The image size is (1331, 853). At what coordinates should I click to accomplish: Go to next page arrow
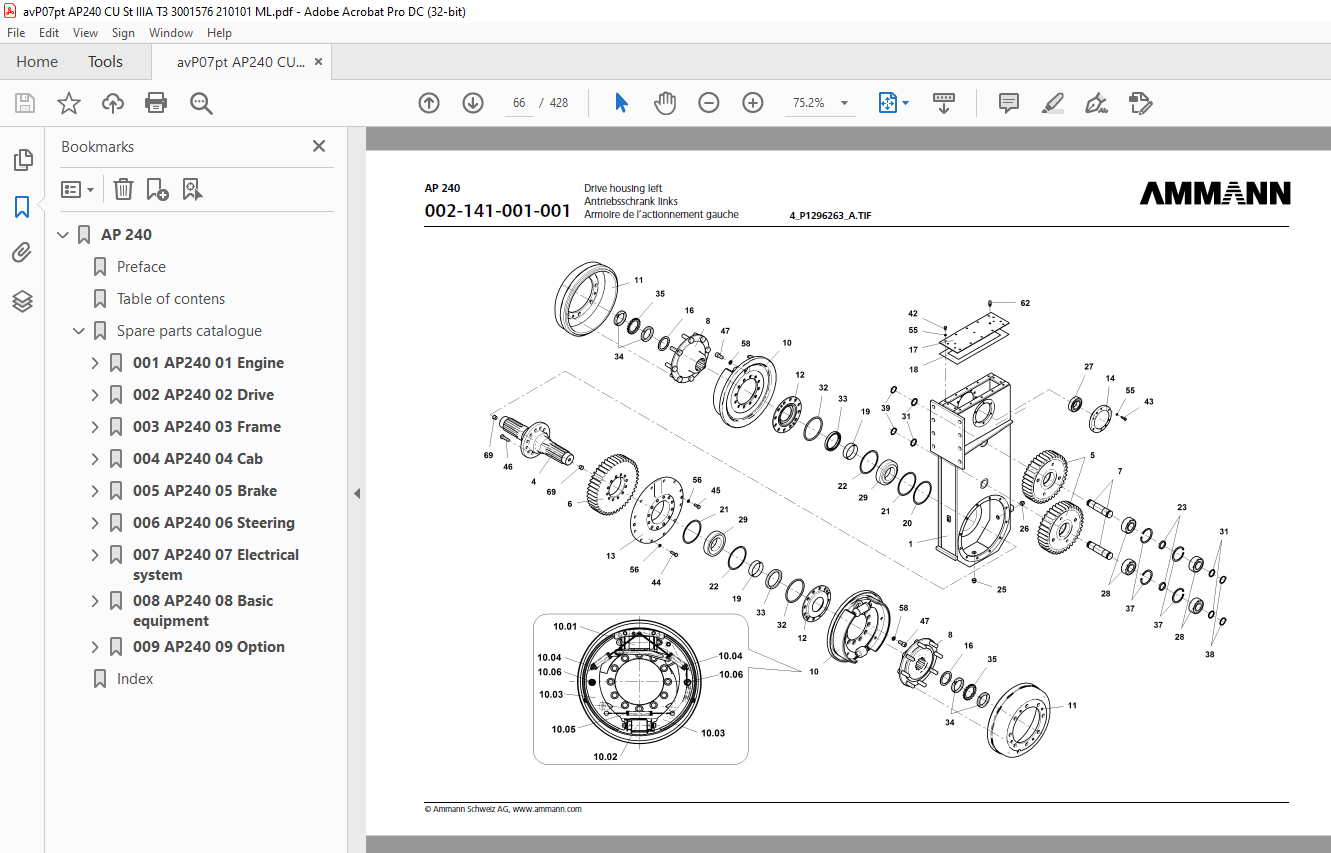click(473, 103)
